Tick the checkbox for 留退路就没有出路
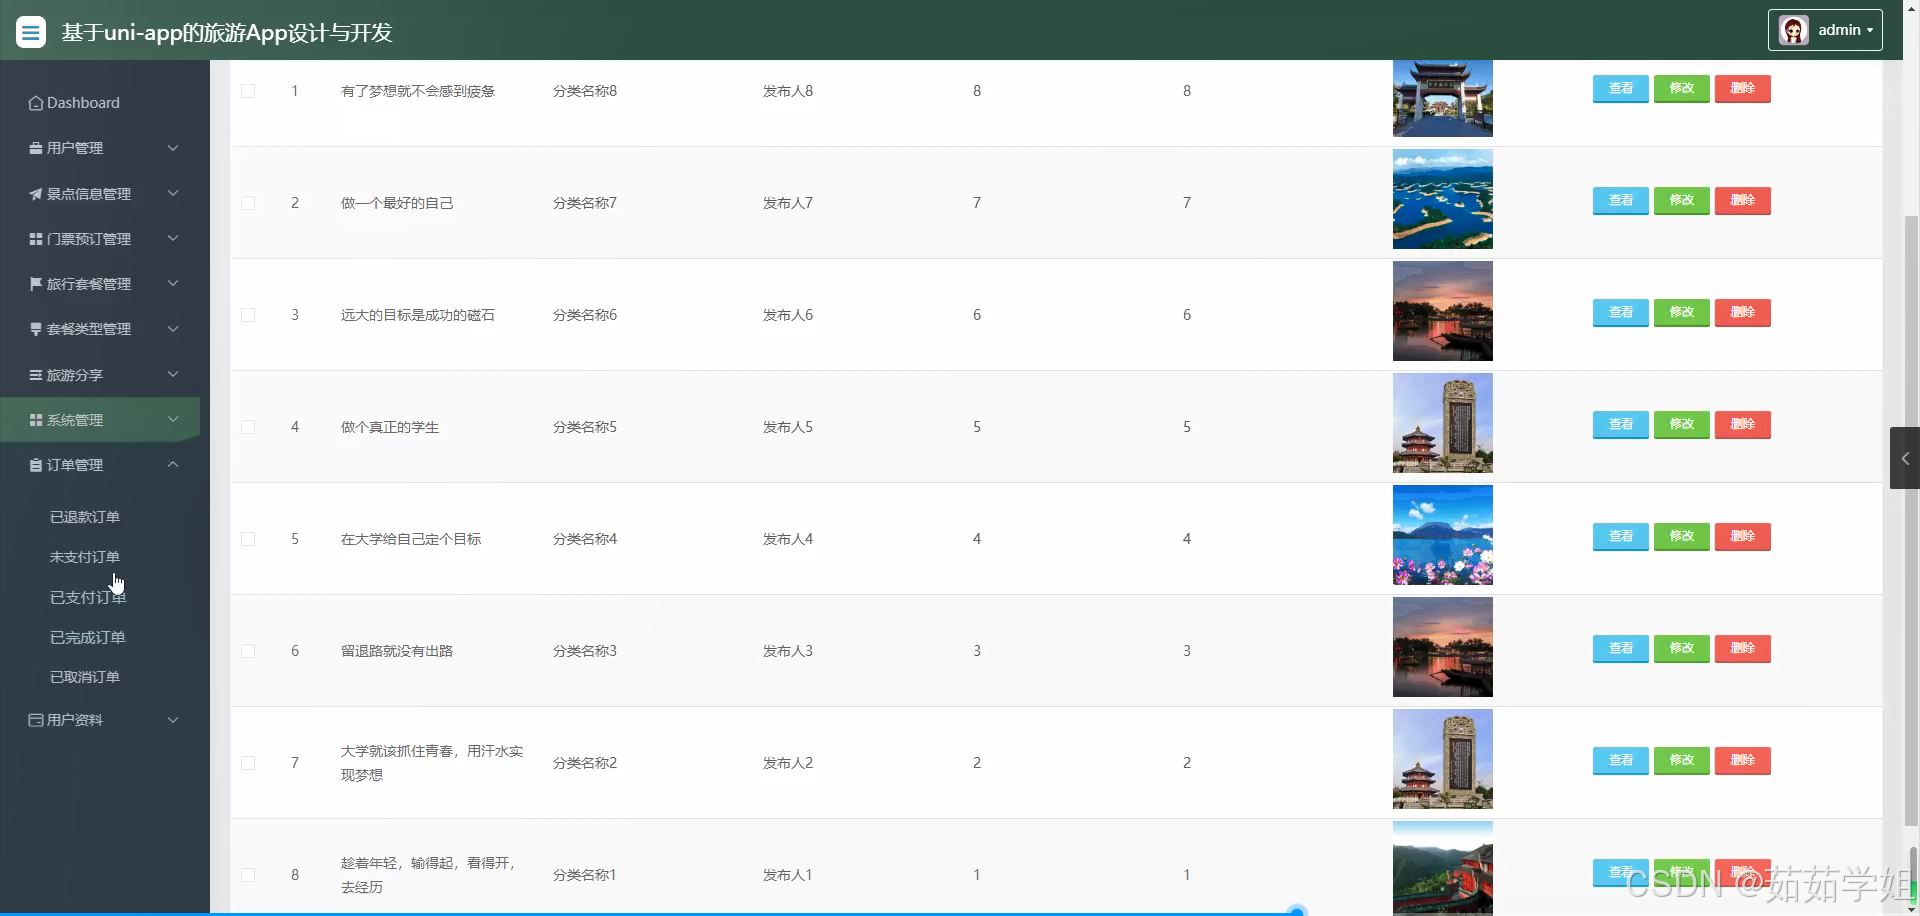The image size is (1920, 916). (x=248, y=650)
